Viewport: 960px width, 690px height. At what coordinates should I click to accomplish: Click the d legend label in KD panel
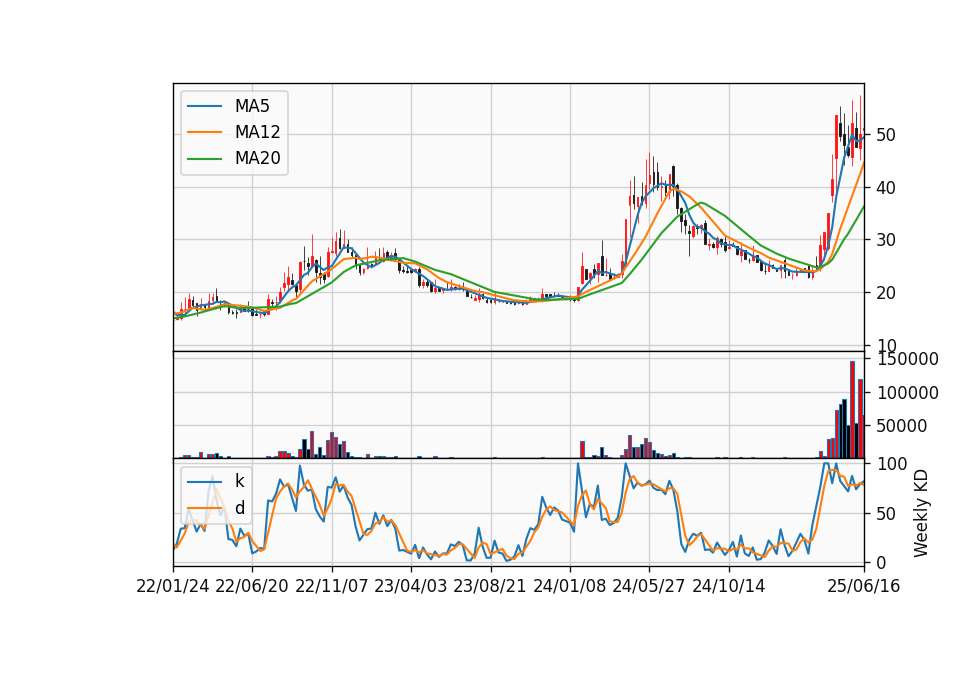[x=239, y=508]
